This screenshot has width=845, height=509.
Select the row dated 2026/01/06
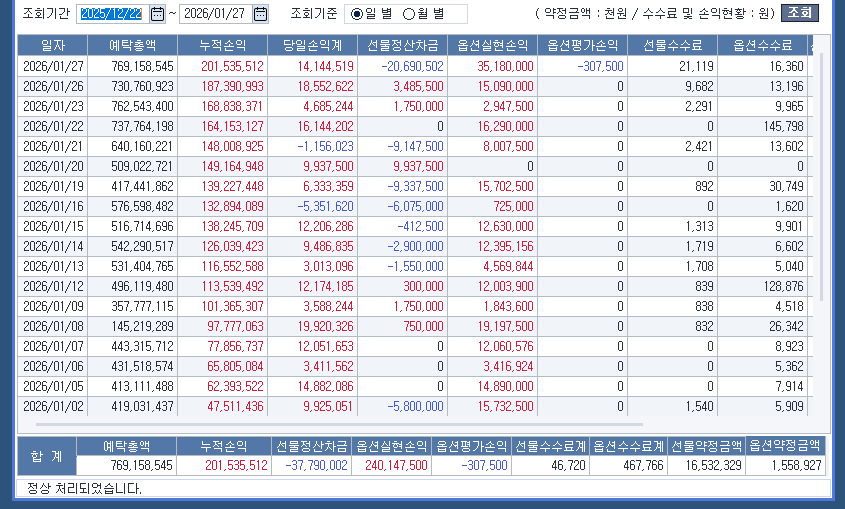pyautogui.click(x=415, y=366)
